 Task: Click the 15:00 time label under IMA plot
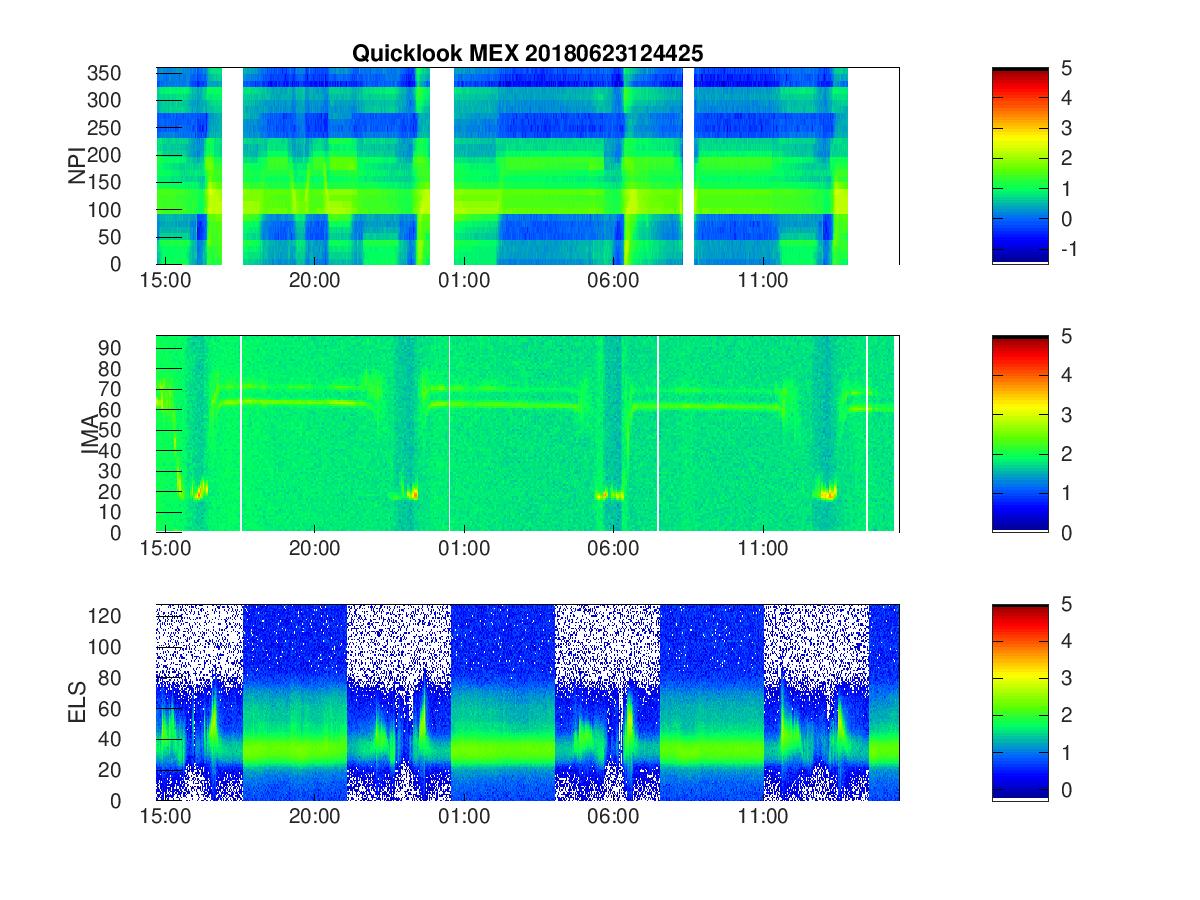click(166, 549)
